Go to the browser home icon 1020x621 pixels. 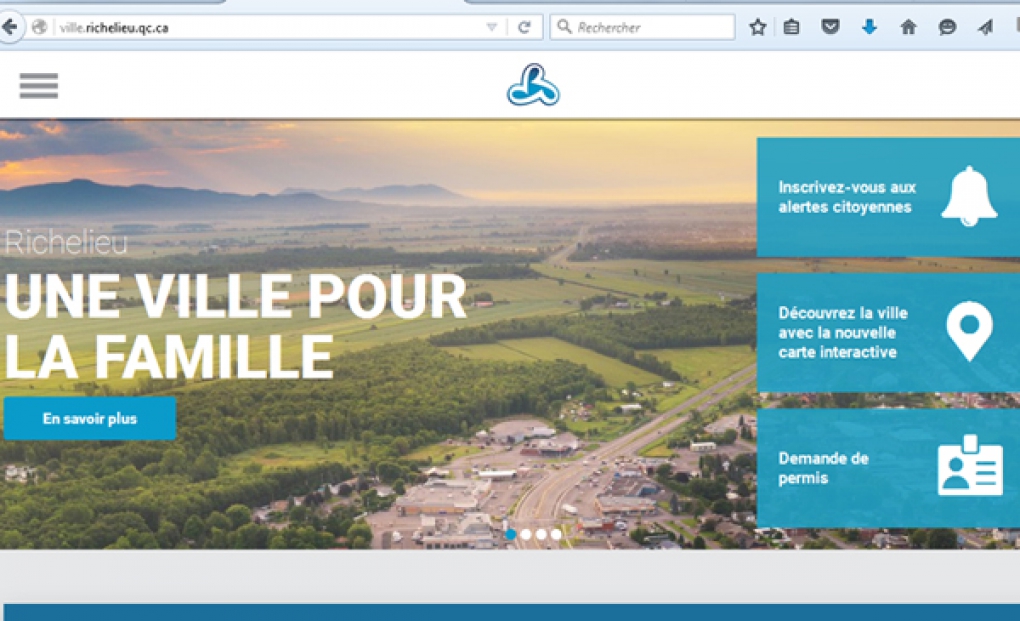(908, 27)
